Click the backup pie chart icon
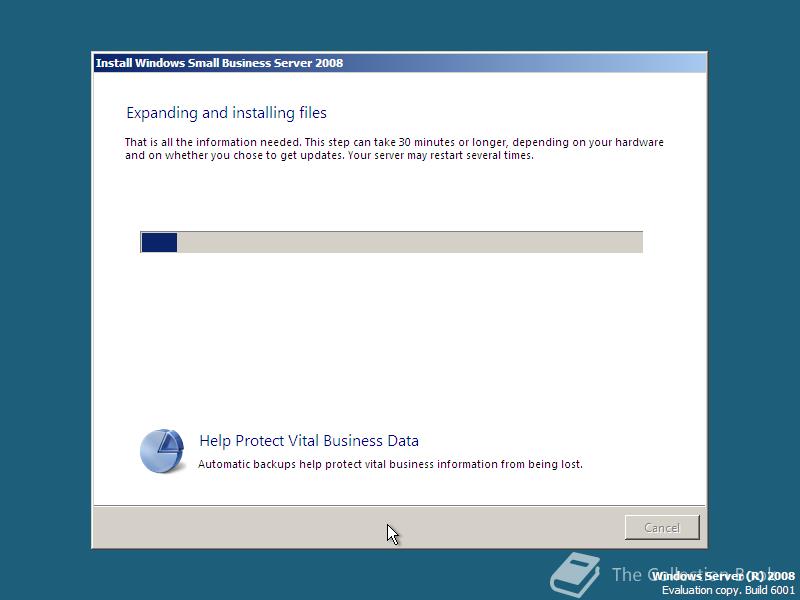Screen dimensions: 800x600 pyautogui.click(x=162, y=451)
